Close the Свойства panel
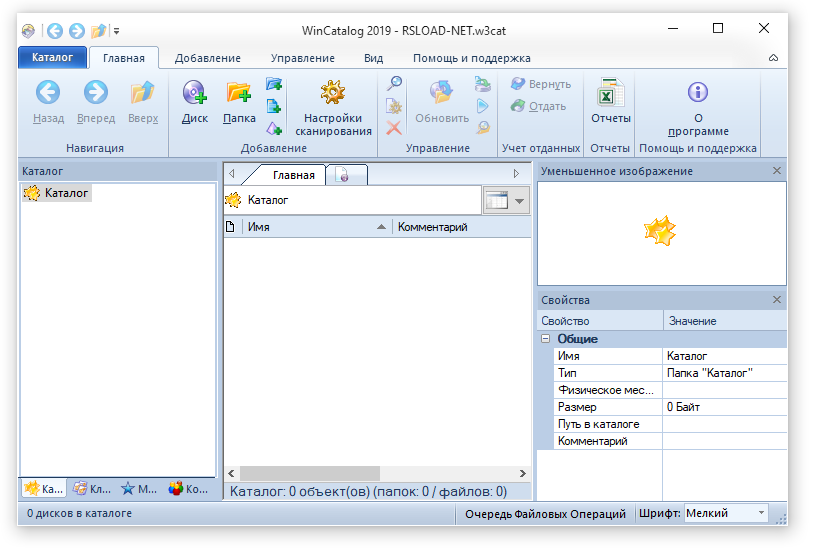The image size is (825, 553). tap(777, 300)
